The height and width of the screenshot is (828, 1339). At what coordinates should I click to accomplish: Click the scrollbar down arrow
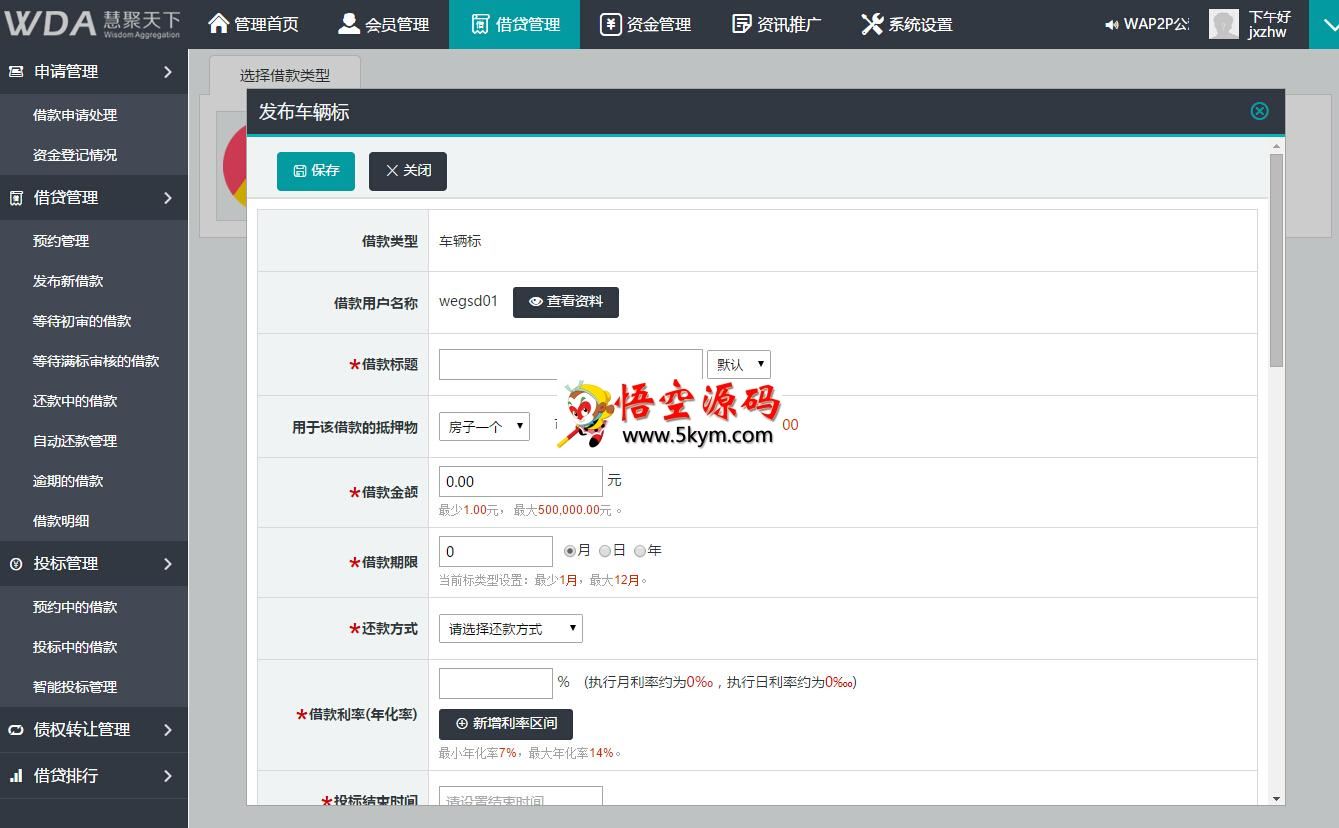[x=1276, y=798]
